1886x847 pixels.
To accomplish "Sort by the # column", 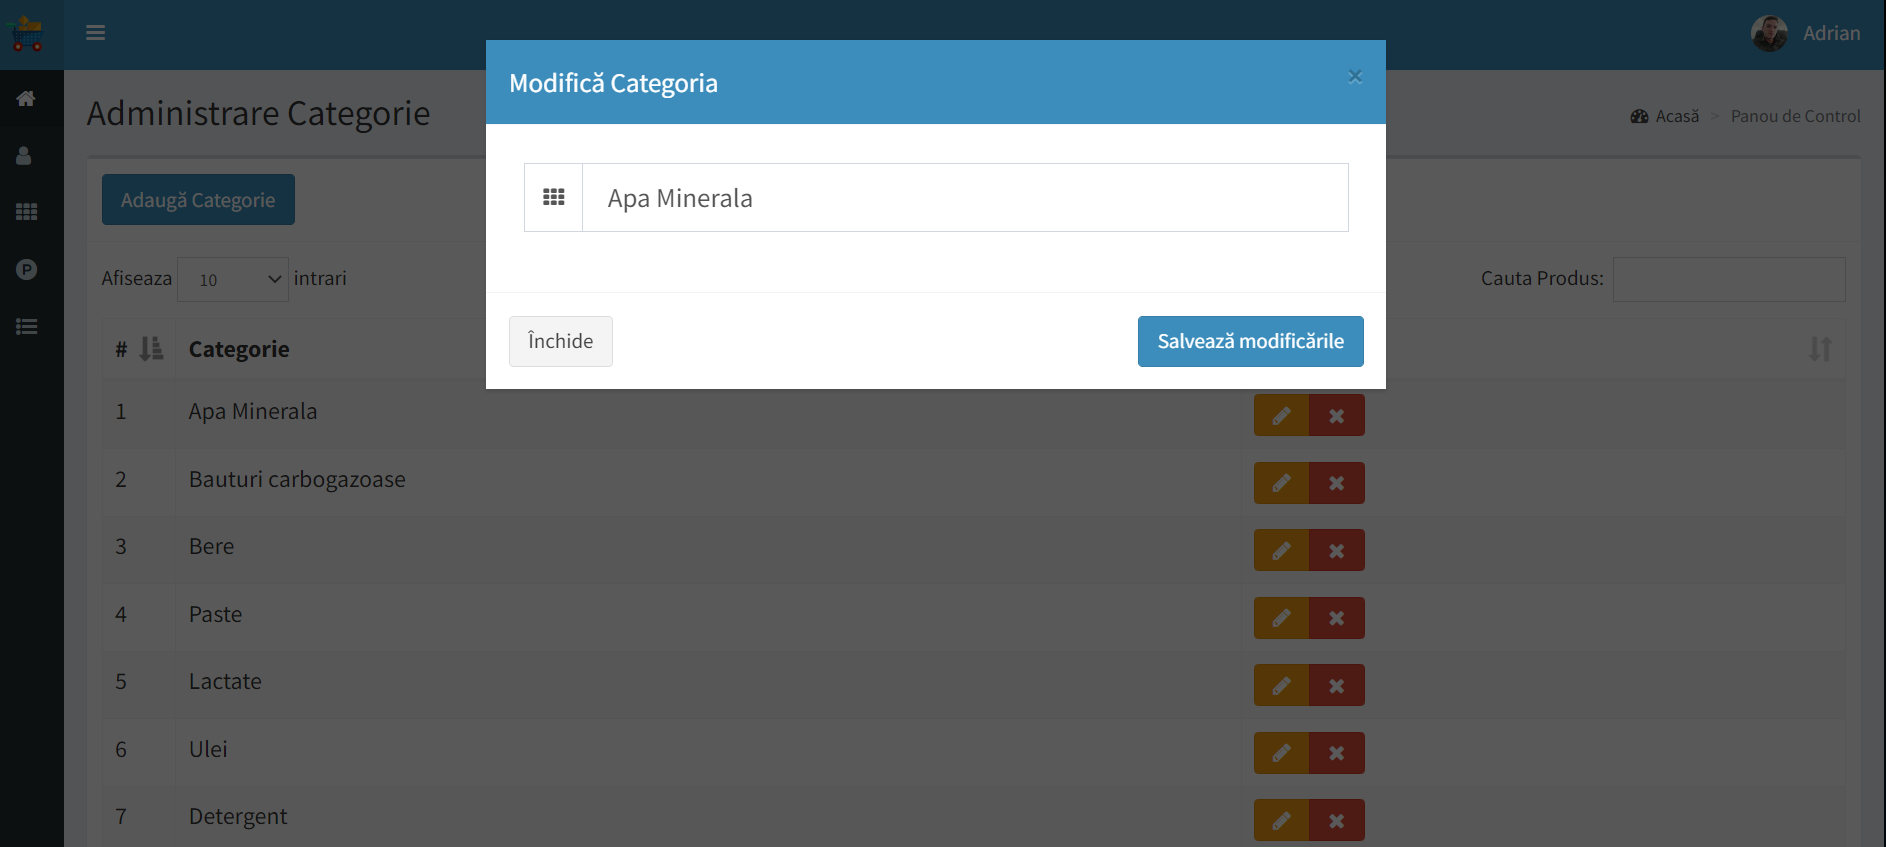I will 150,349.
